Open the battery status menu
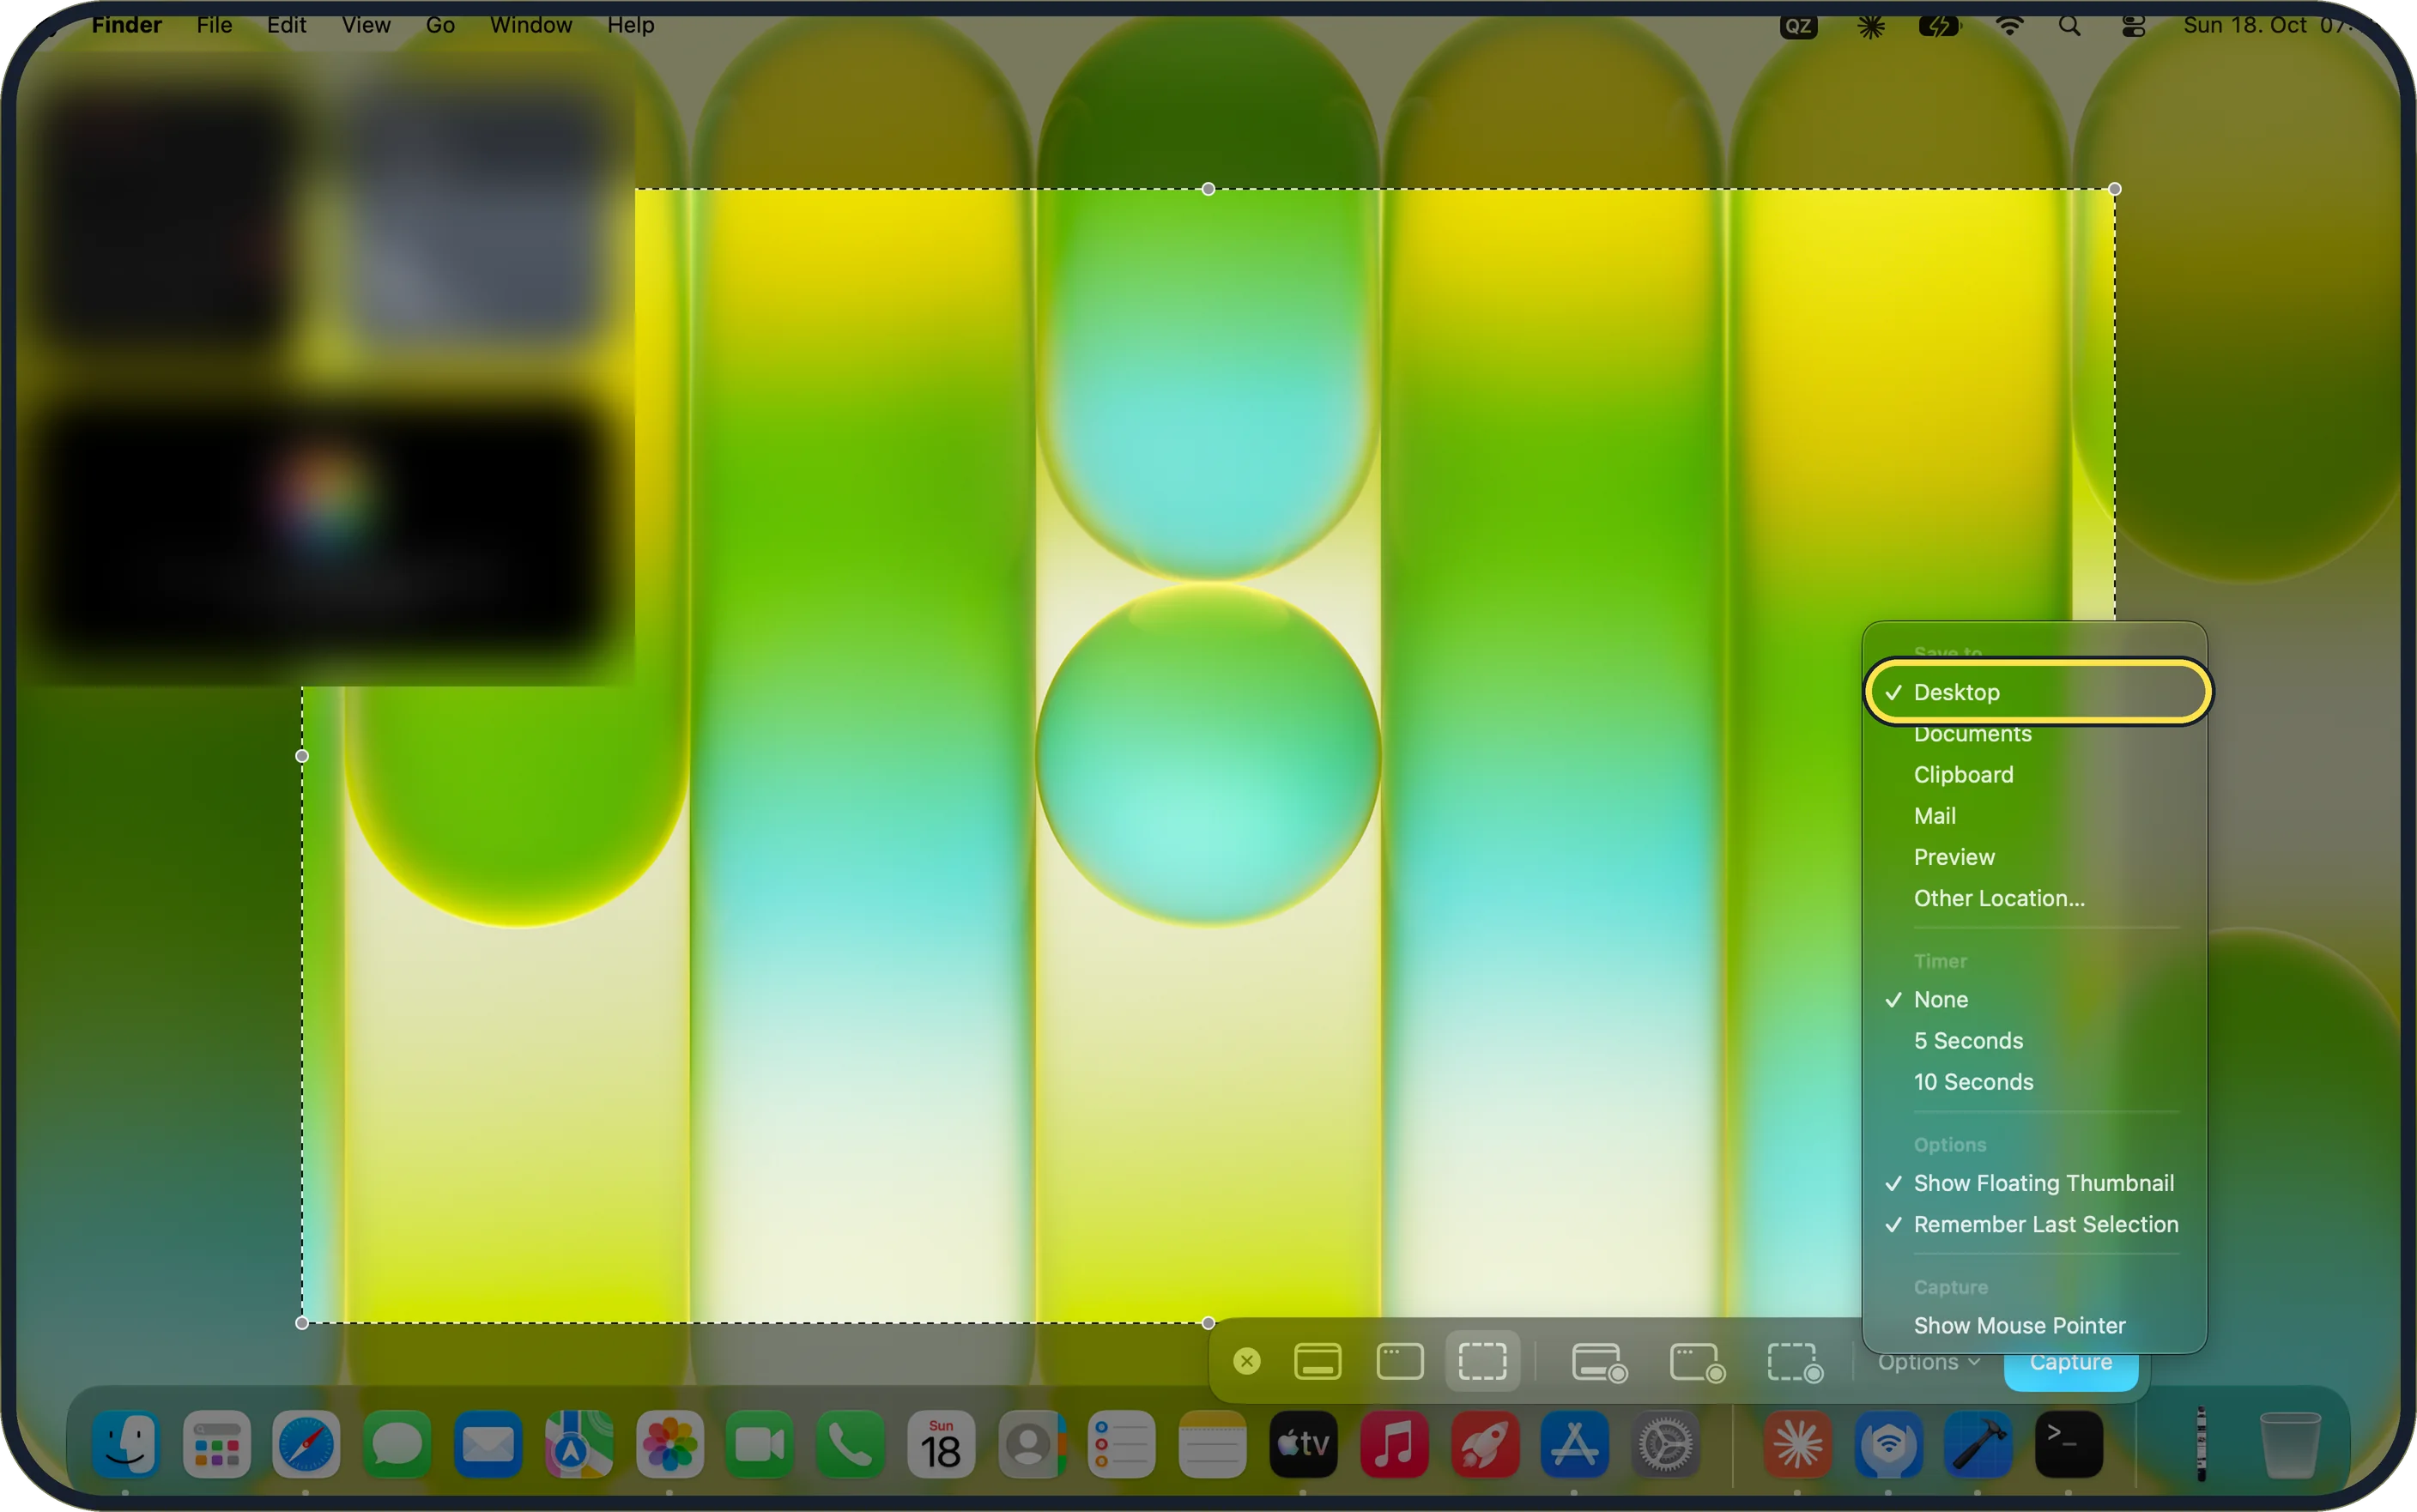The width and height of the screenshot is (2417, 1512). (x=1939, y=26)
